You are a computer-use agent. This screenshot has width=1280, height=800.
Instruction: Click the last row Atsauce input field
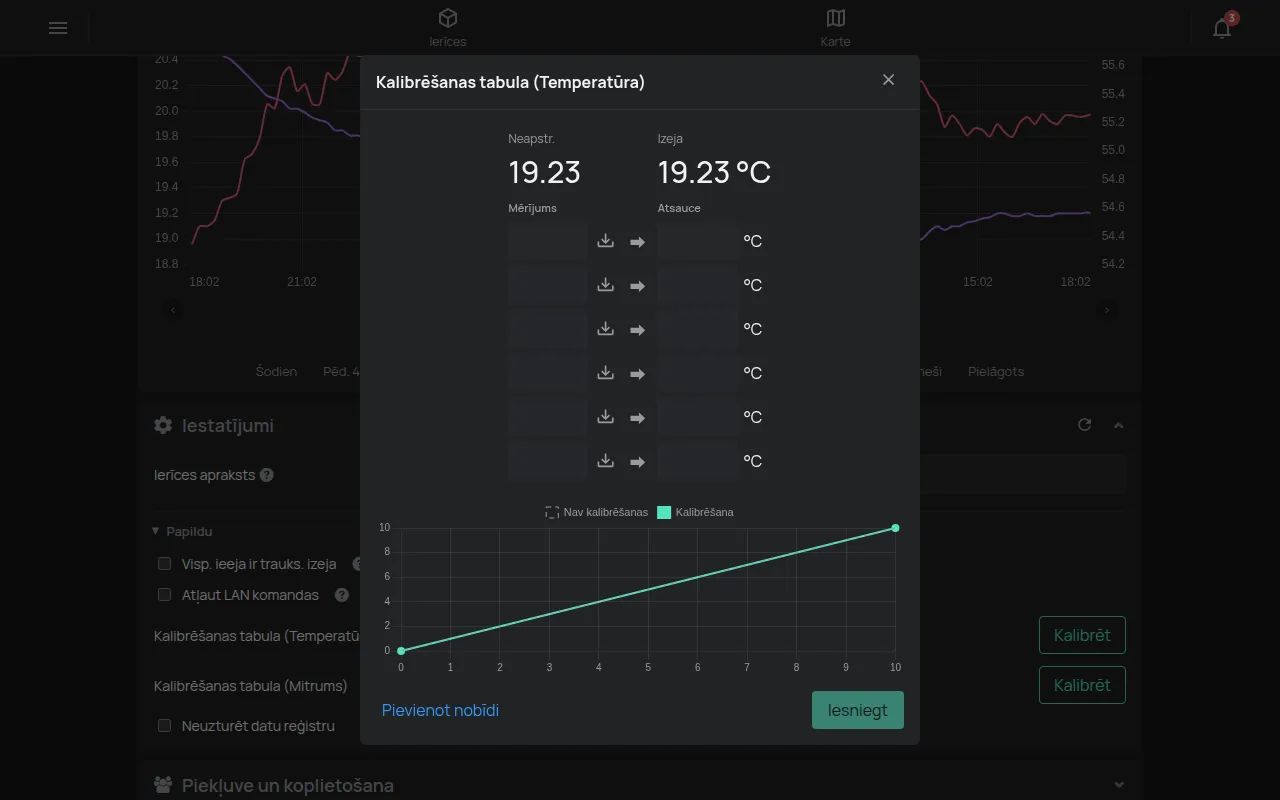698,461
